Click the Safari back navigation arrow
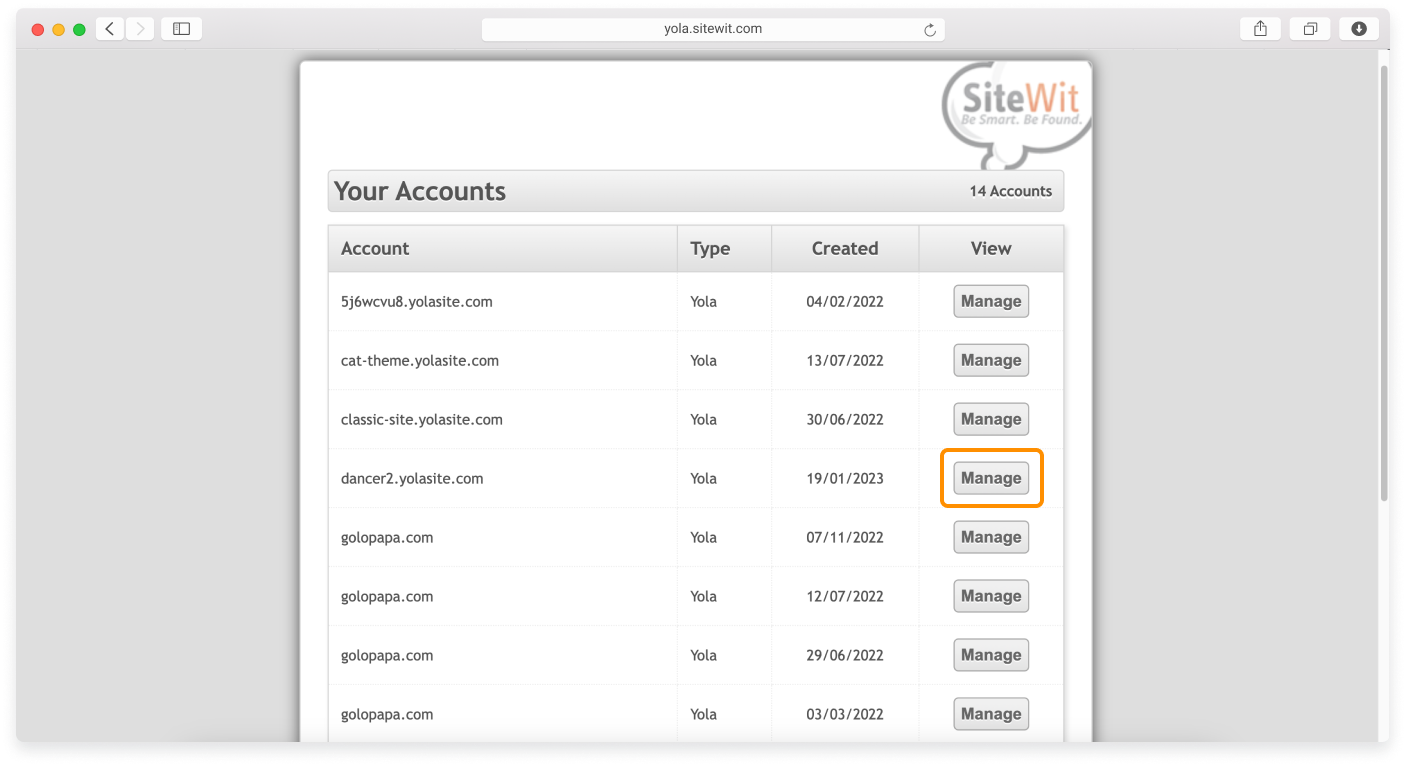1406x766 pixels. point(110,28)
